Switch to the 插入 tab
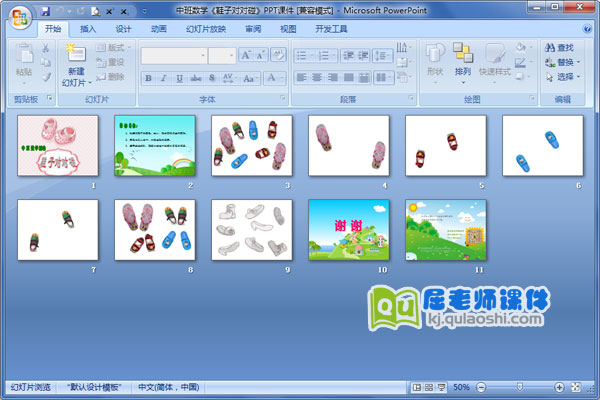Viewport: 600px width, 400px height. tap(88, 29)
